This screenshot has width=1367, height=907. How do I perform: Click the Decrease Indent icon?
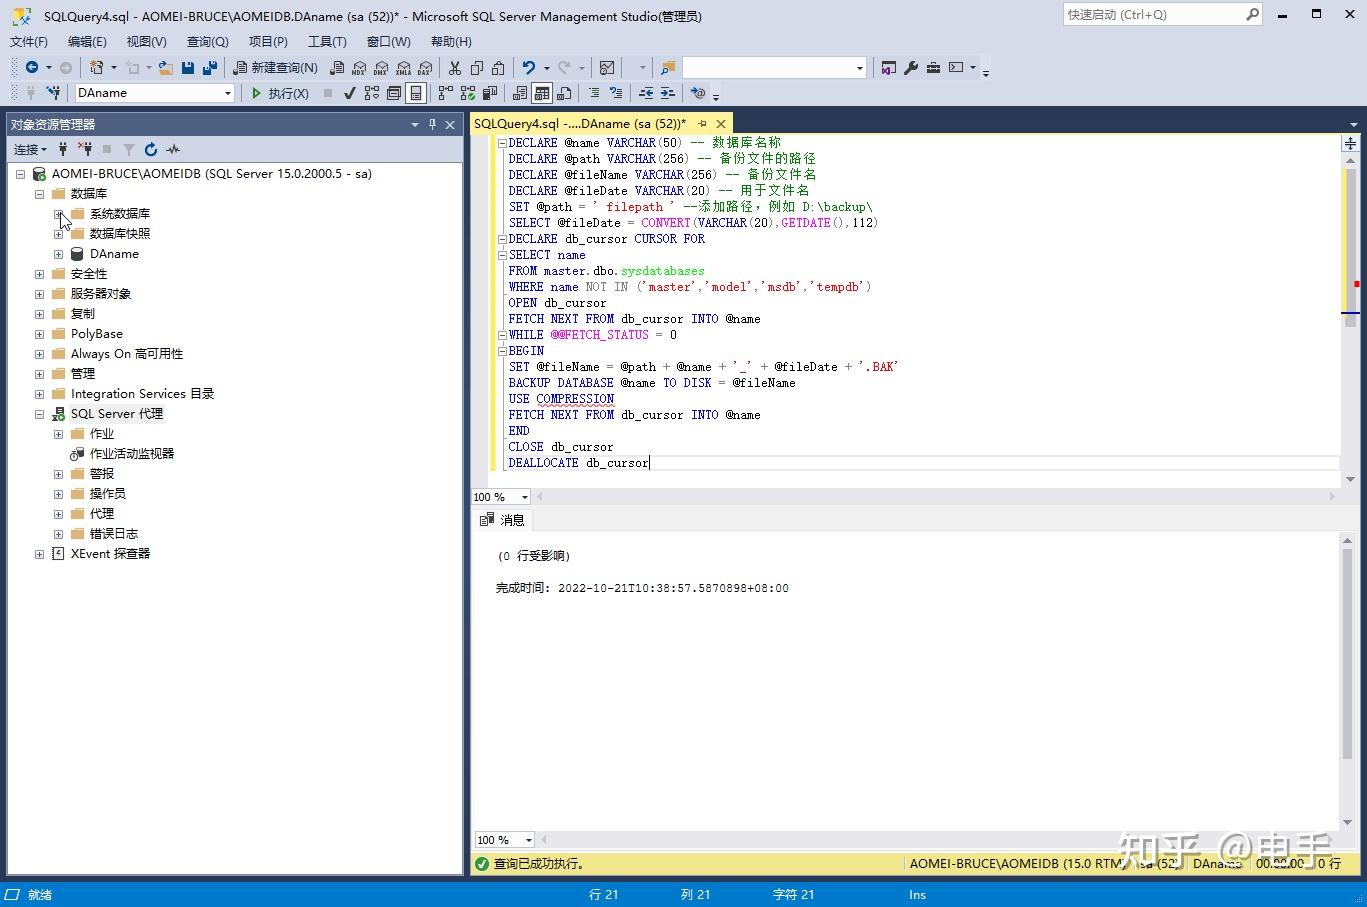coord(646,93)
